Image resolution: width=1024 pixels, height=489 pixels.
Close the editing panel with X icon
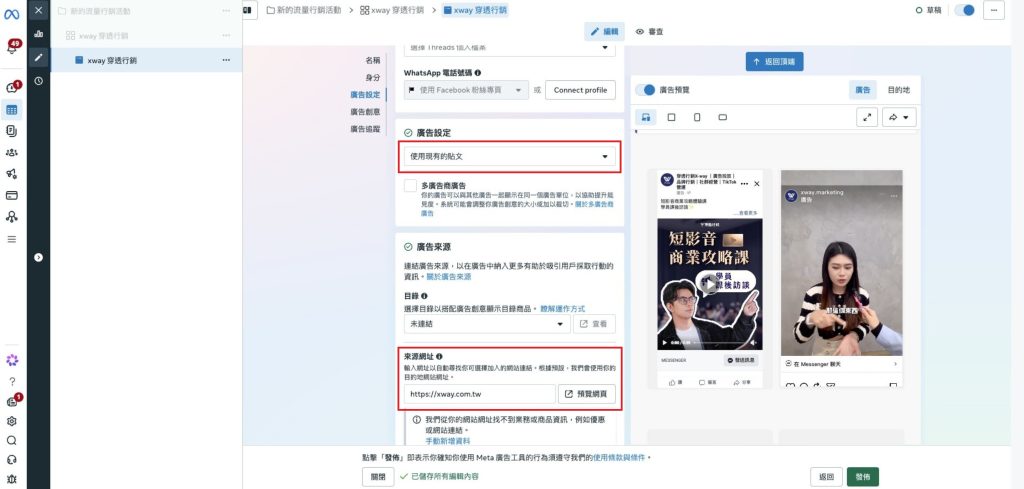pyautogui.click(x=39, y=10)
